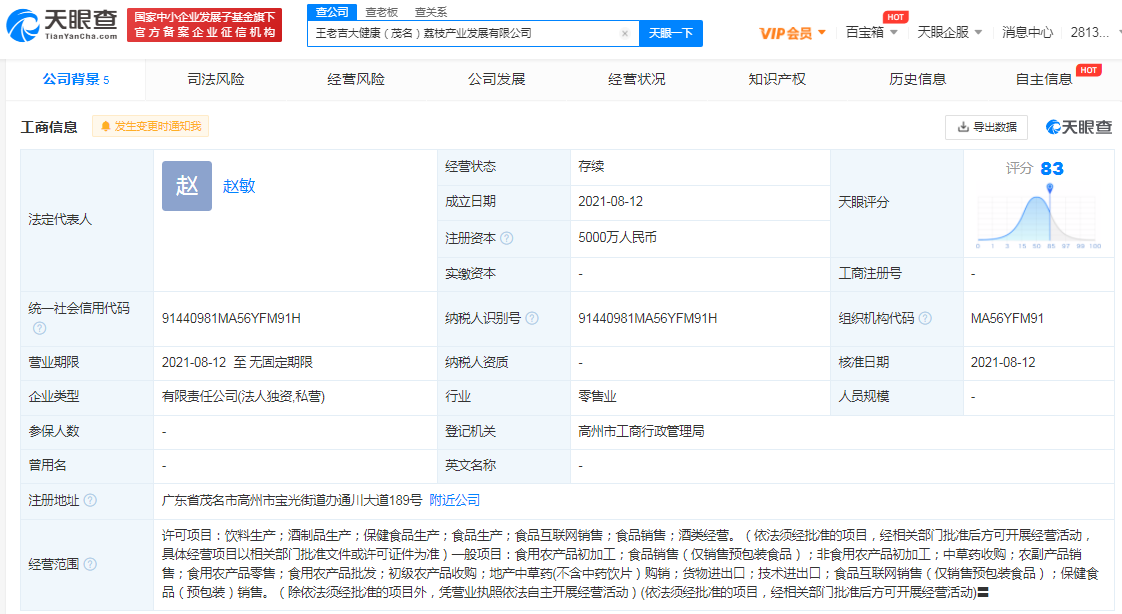The height and width of the screenshot is (614, 1122).
Task: Click the HOT badge above 百宝箱
Action: [895, 17]
